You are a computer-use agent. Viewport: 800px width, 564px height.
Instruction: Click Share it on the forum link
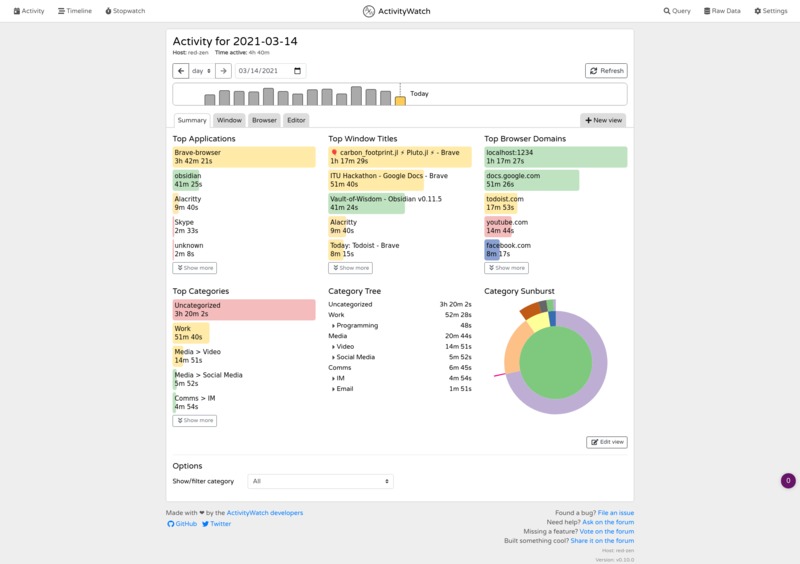point(602,541)
